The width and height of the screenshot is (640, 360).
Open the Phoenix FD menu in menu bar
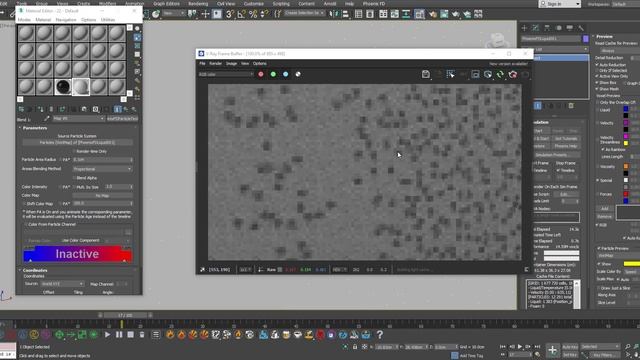(374, 4)
